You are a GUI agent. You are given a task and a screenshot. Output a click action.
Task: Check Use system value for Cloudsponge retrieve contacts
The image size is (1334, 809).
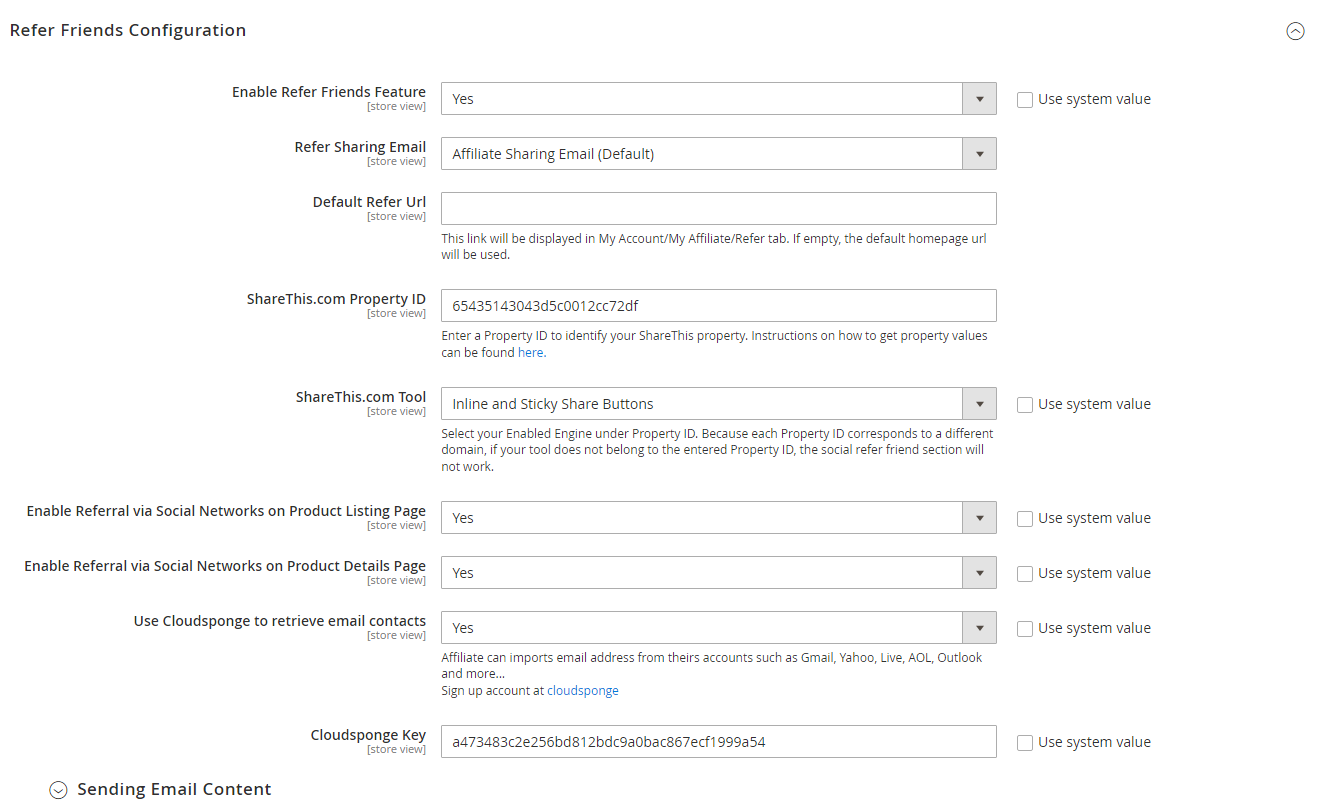tap(1025, 629)
